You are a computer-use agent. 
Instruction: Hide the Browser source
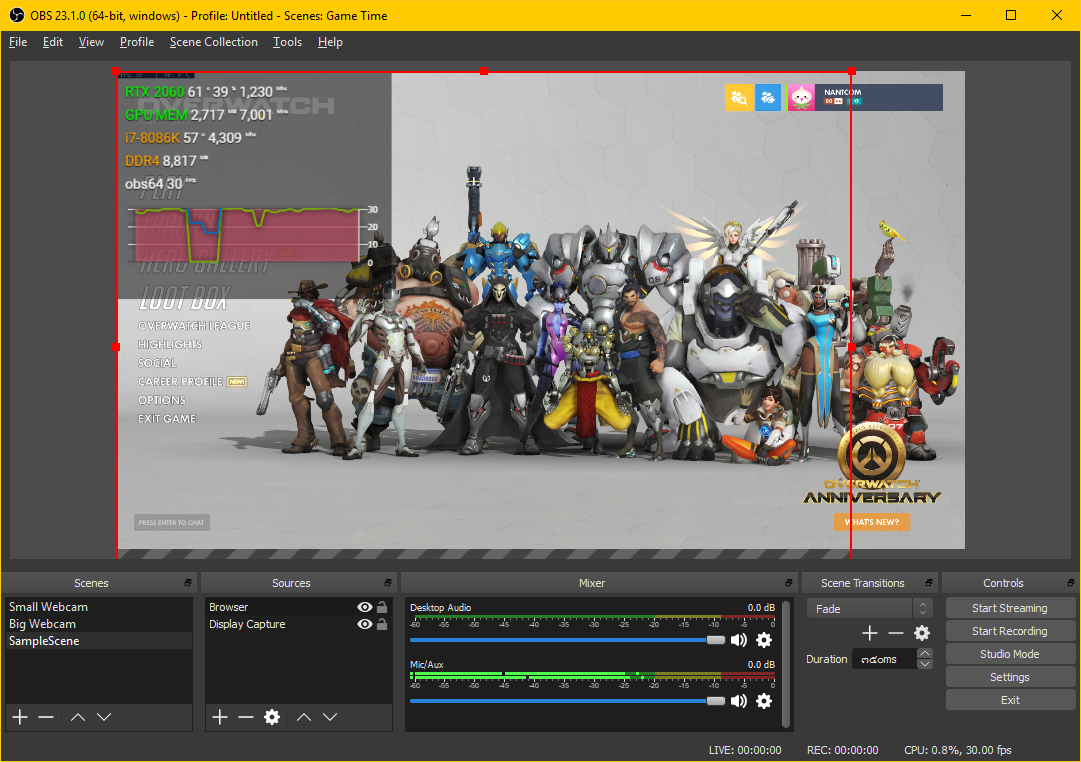(x=364, y=607)
